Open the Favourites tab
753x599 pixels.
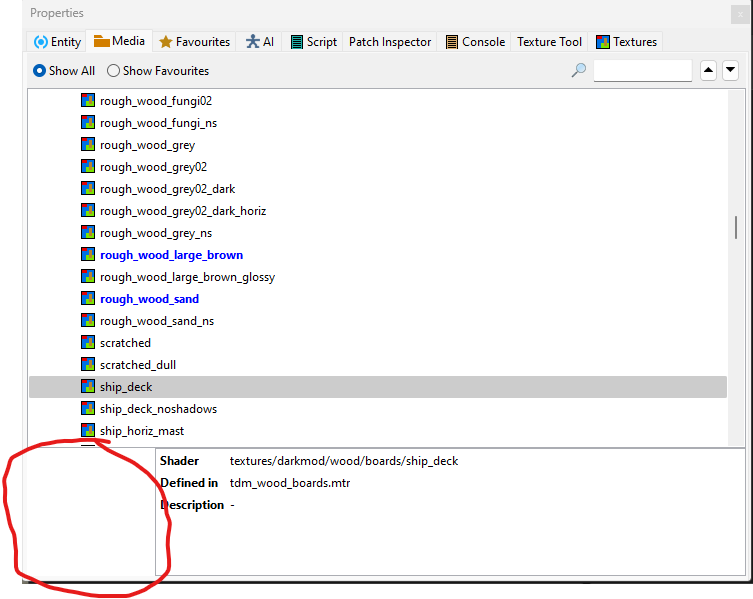tap(194, 42)
